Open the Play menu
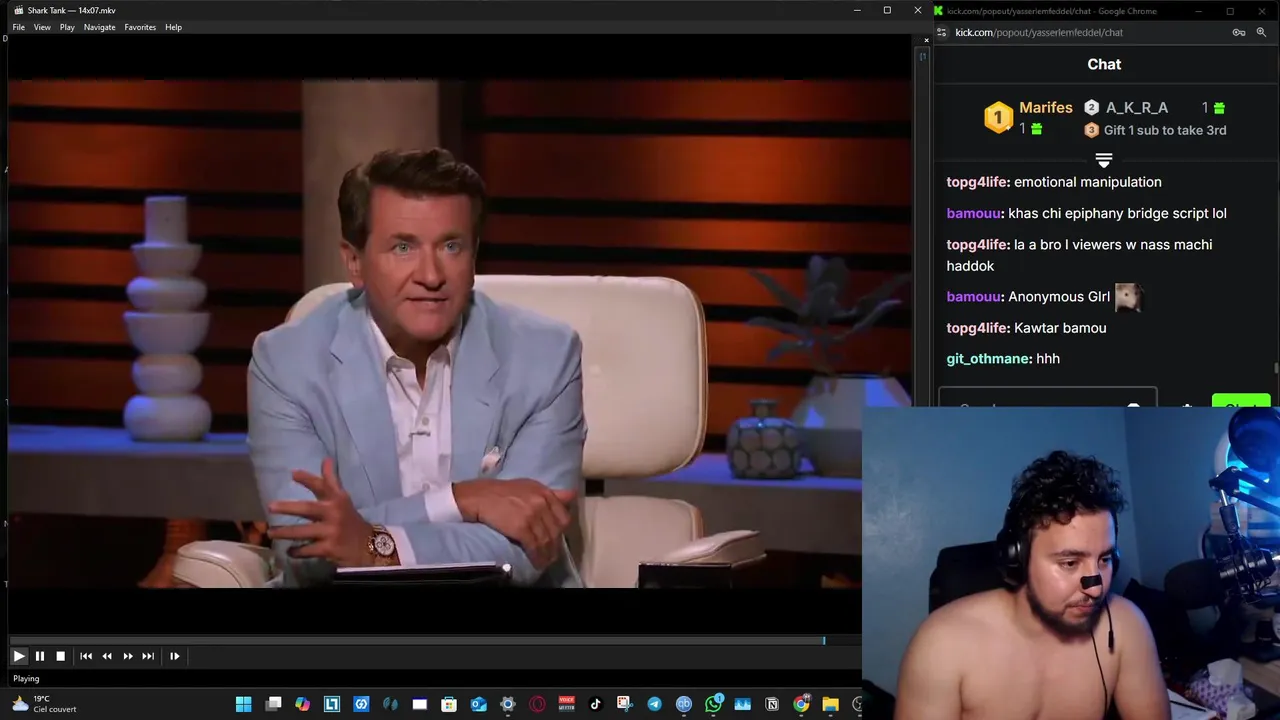1280x720 pixels. pos(67,27)
